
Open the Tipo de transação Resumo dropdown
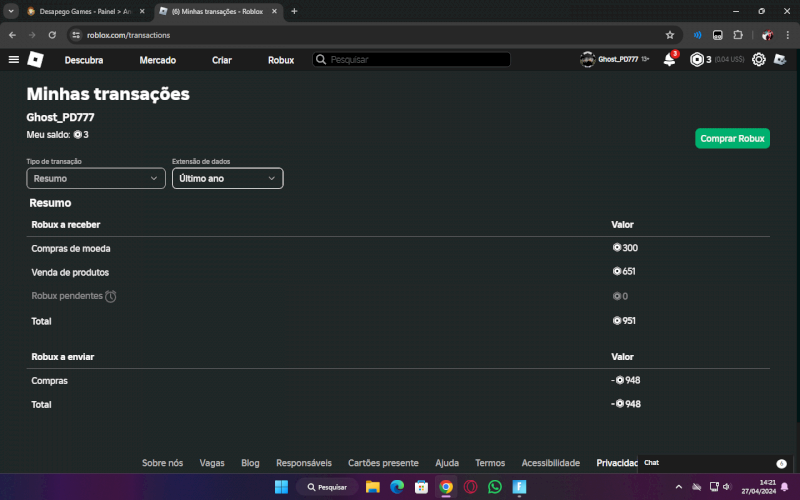pyautogui.click(x=96, y=179)
